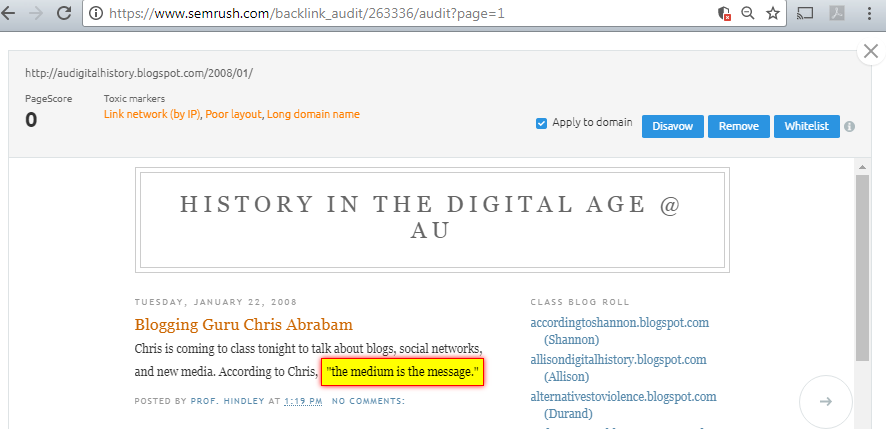Go to next backlink with arrow button
Screen dimensions: 886x429
click(x=825, y=401)
